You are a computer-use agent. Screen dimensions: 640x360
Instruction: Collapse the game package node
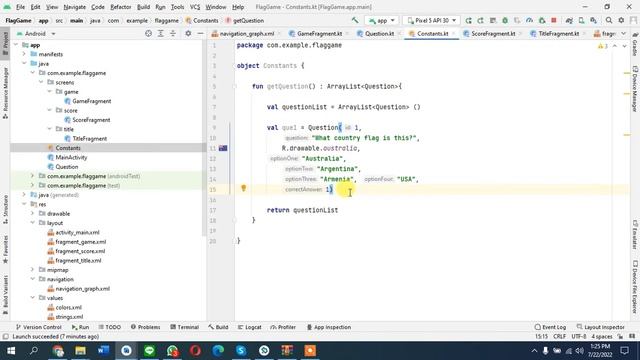pyautogui.click(x=49, y=91)
